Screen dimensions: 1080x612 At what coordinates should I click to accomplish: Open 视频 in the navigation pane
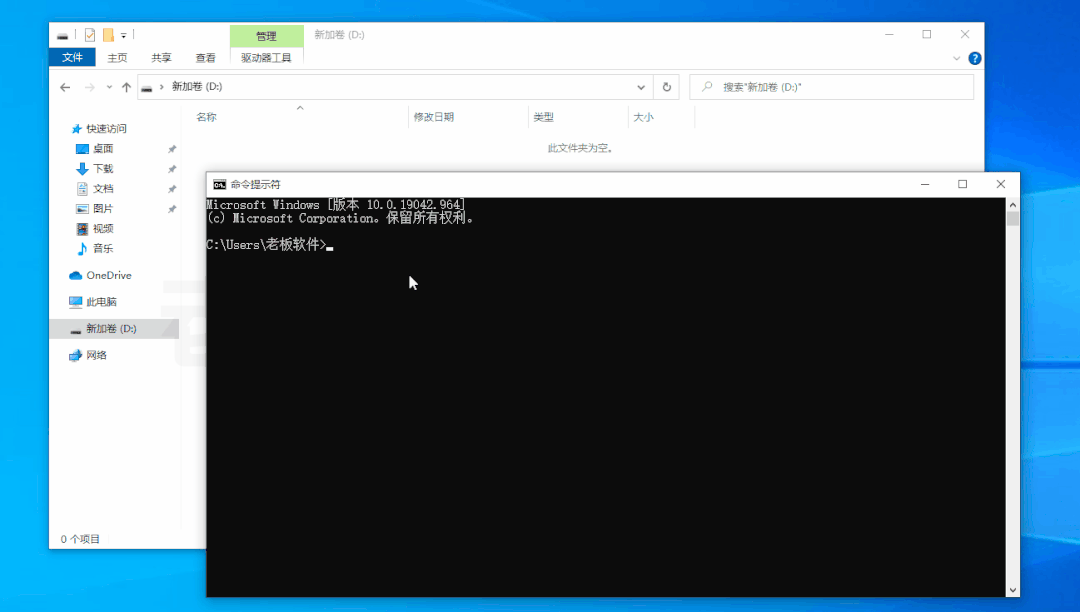tap(103, 229)
